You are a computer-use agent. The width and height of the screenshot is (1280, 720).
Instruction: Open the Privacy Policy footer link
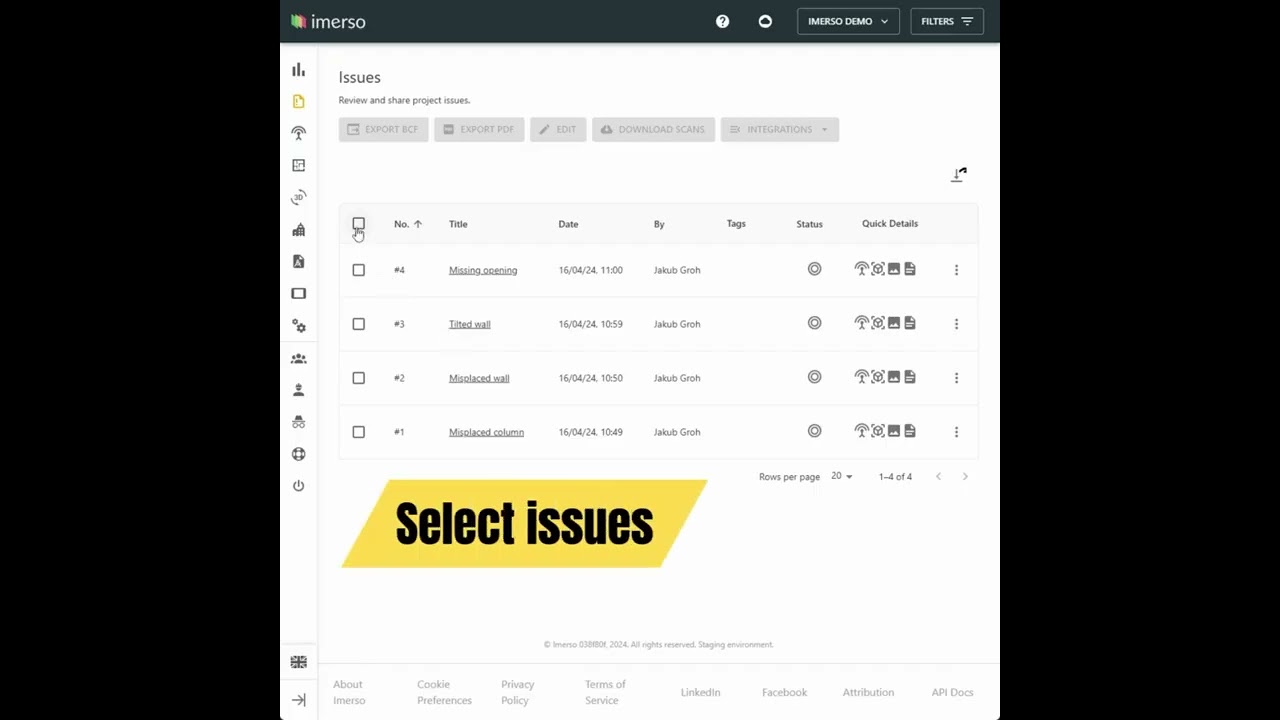coord(518,692)
